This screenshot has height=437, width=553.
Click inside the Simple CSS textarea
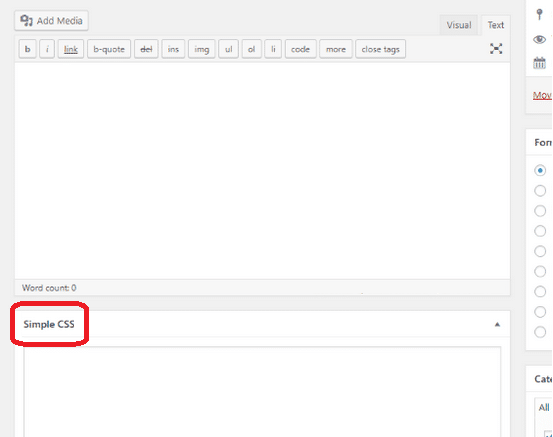[x=262, y=392]
